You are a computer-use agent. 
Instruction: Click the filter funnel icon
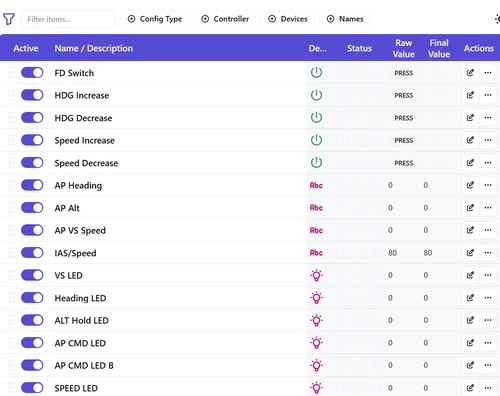tap(9, 19)
